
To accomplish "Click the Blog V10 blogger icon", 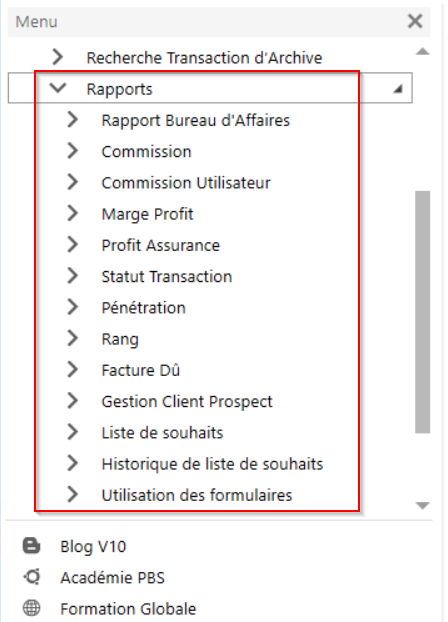I will [x=31, y=545].
